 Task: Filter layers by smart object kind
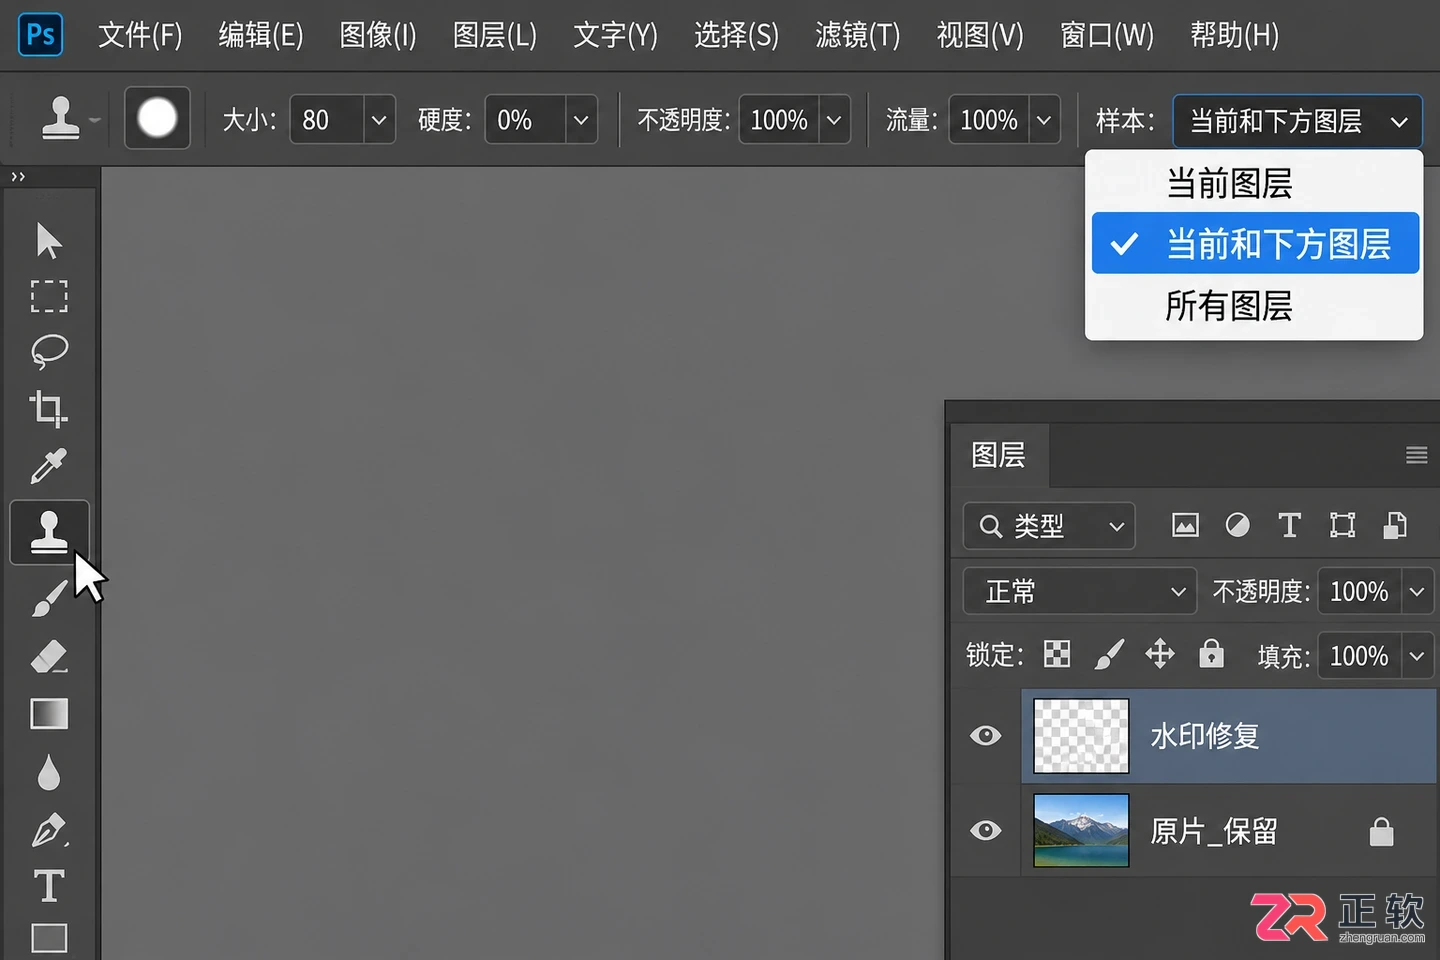pyautogui.click(x=1395, y=525)
